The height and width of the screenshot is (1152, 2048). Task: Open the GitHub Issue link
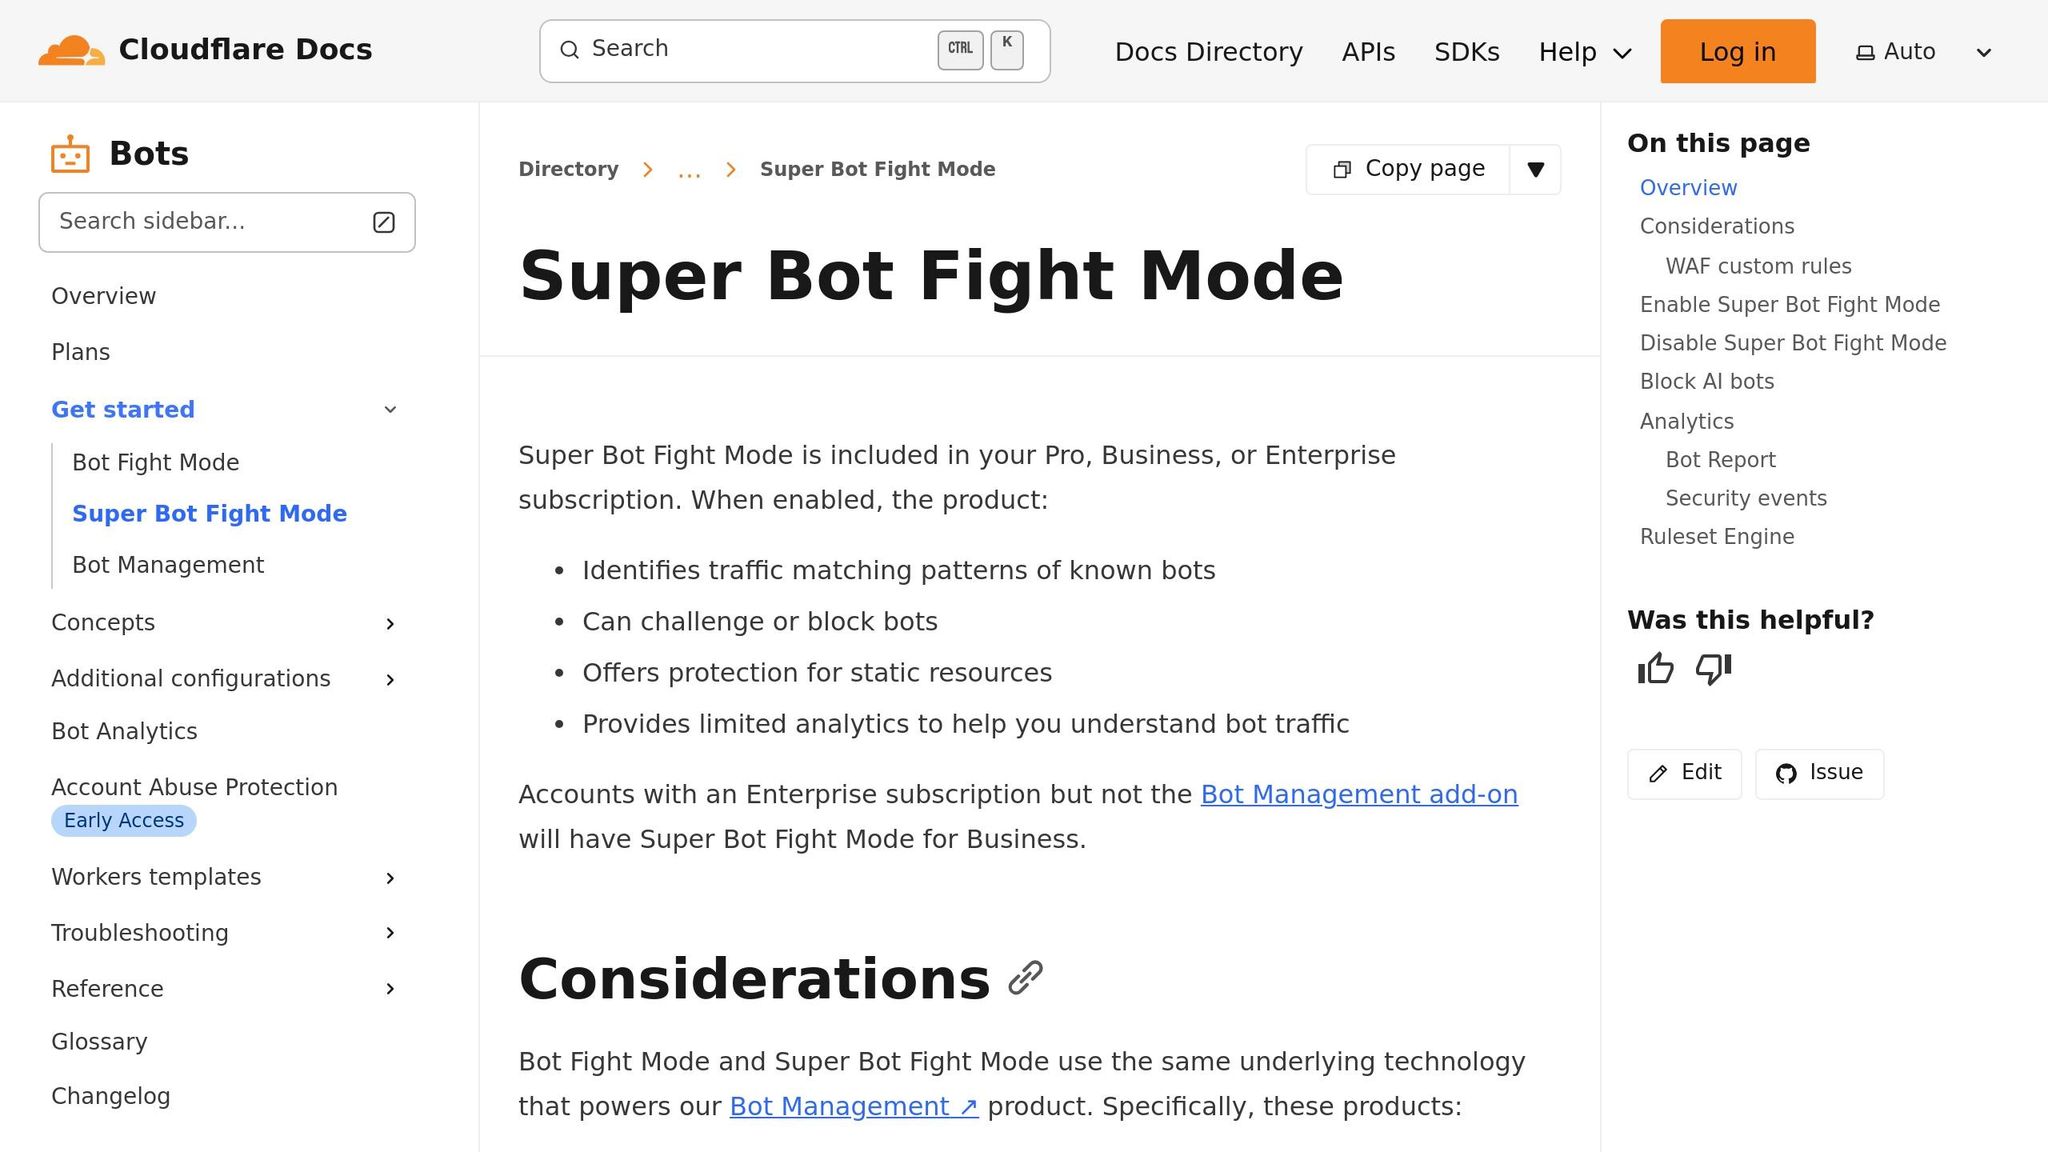click(1818, 773)
